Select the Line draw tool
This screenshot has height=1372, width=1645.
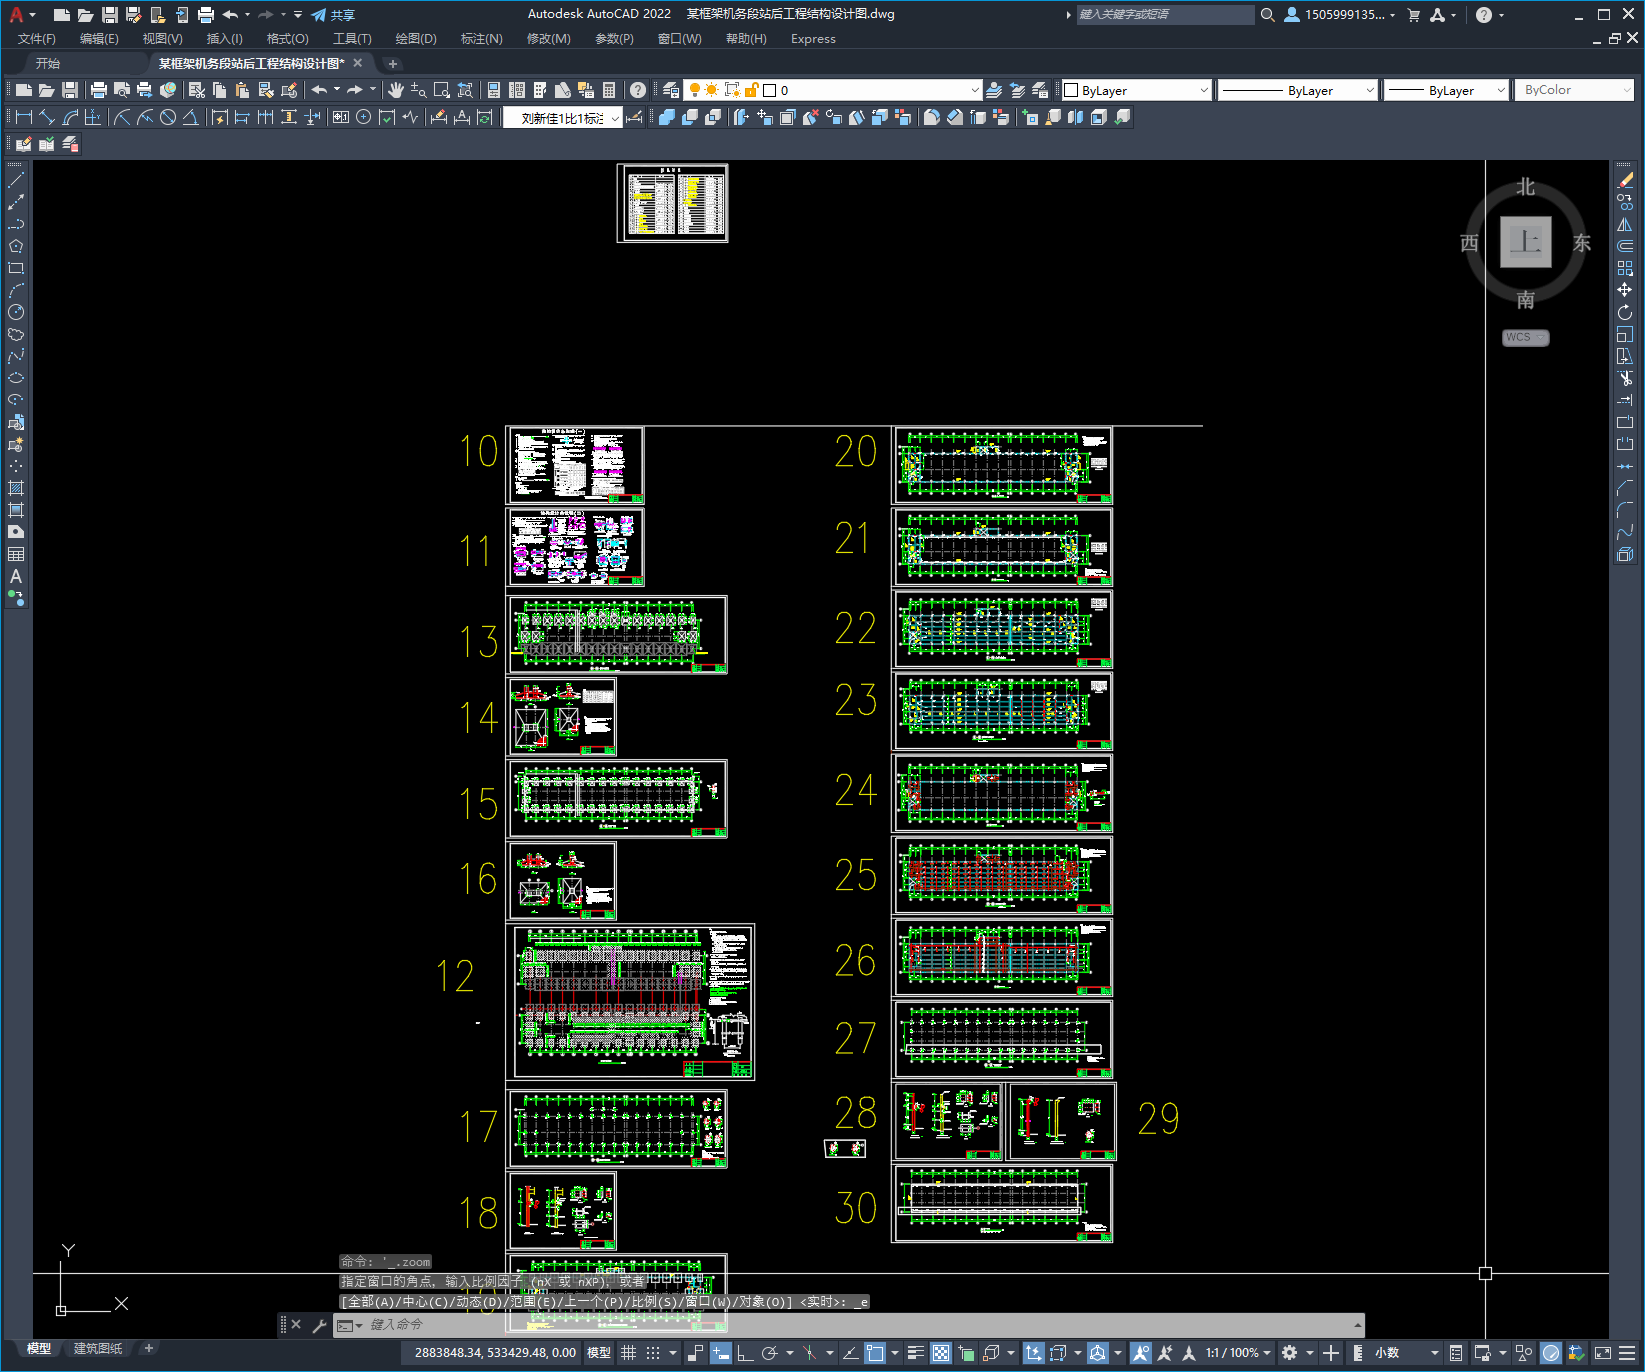[x=16, y=180]
